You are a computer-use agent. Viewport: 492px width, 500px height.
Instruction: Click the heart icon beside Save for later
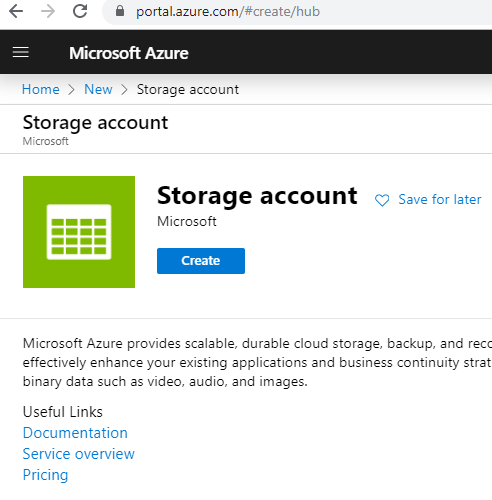(382, 200)
